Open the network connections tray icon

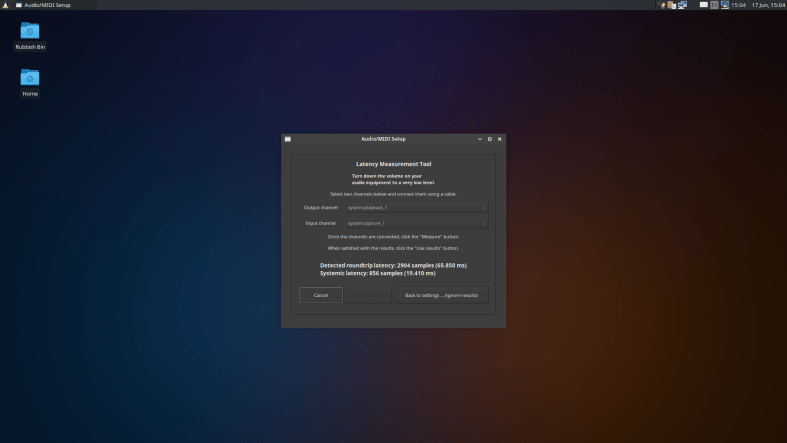pos(682,5)
